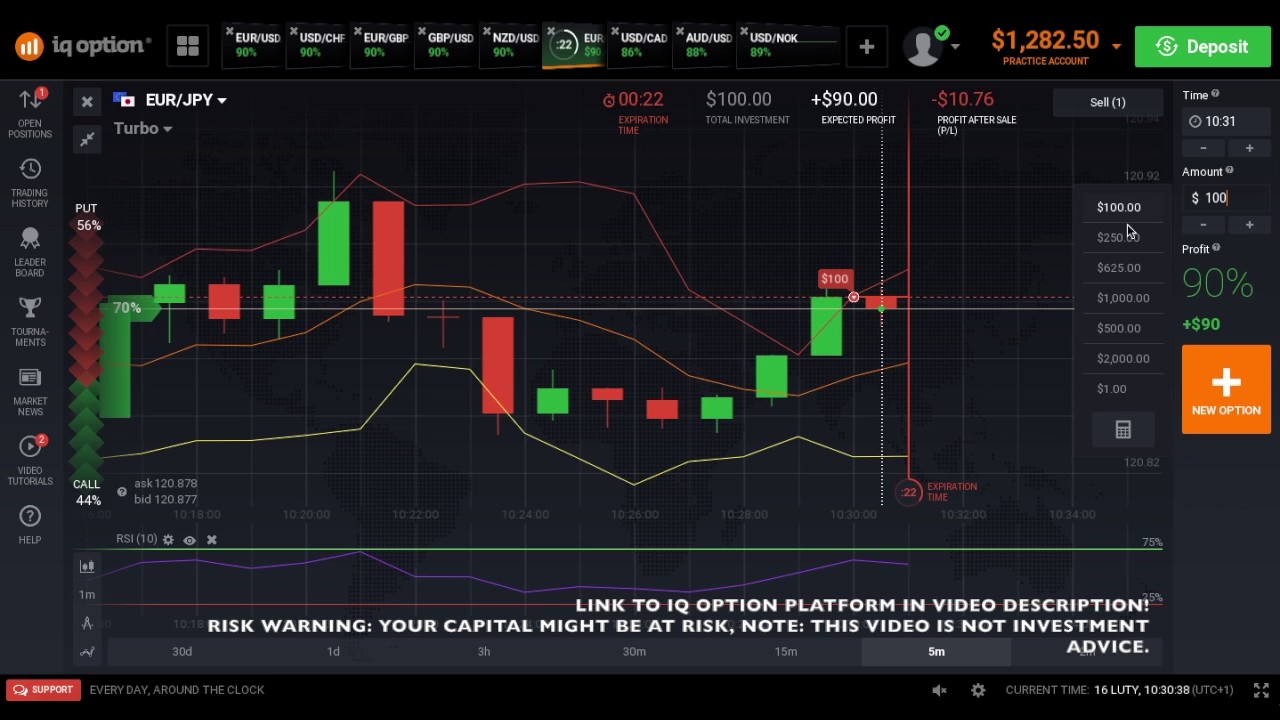
Task: Expand the Turbo option type dropdown
Action: tap(142, 128)
